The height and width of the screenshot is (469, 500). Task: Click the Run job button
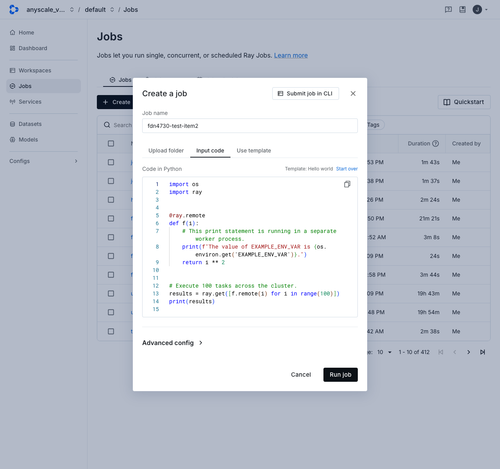coord(340,375)
